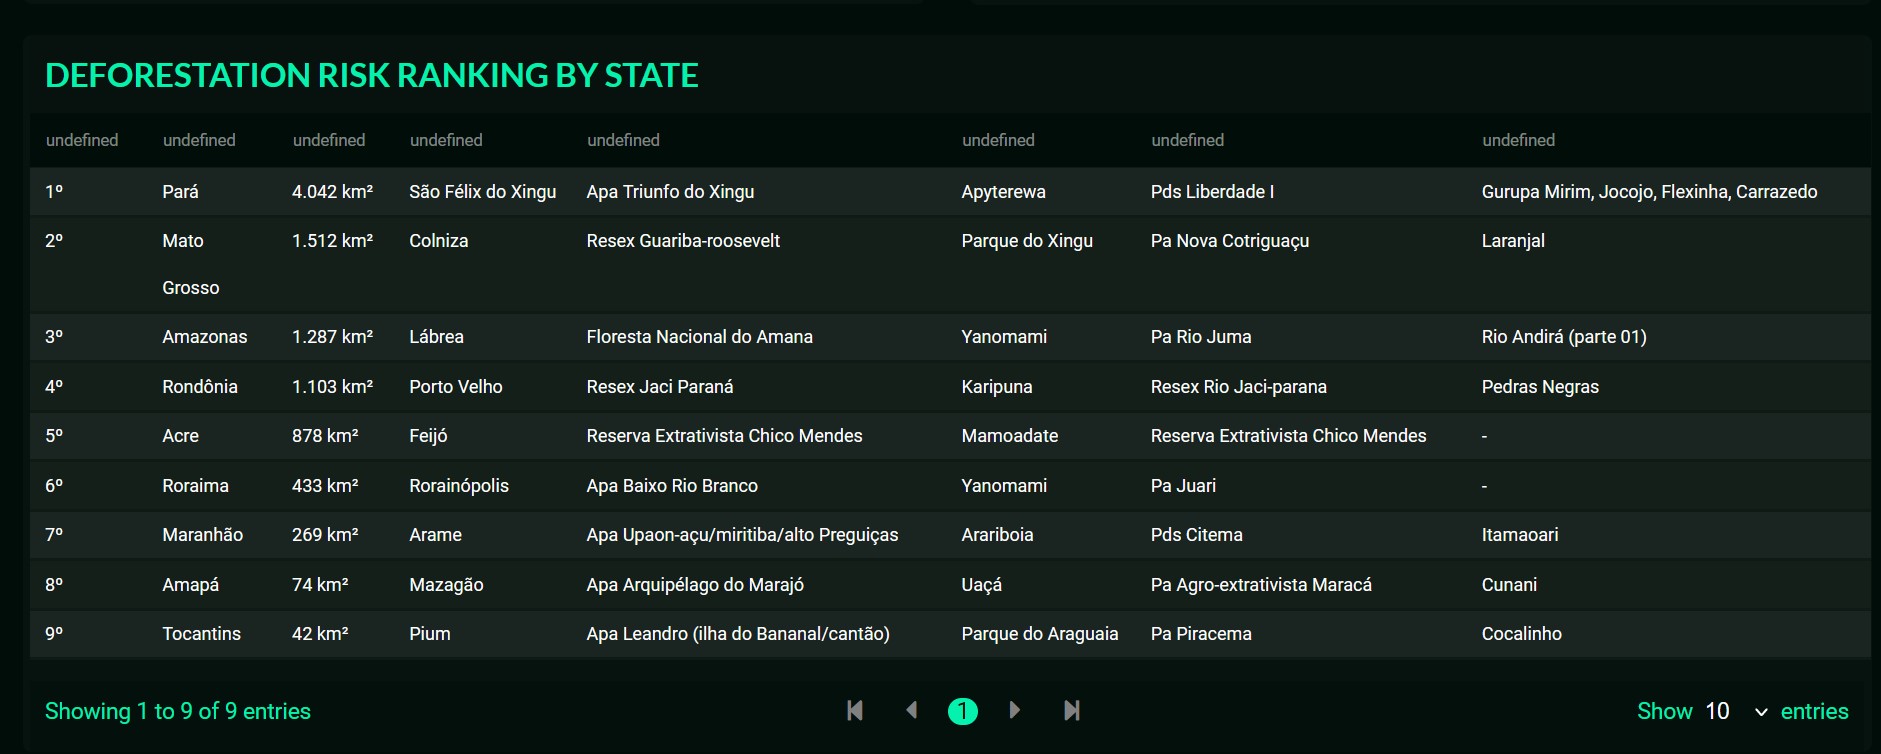Click Resex Guariba-roosevelt cell
The image size is (1881, 754).
[x=683, y=241]
